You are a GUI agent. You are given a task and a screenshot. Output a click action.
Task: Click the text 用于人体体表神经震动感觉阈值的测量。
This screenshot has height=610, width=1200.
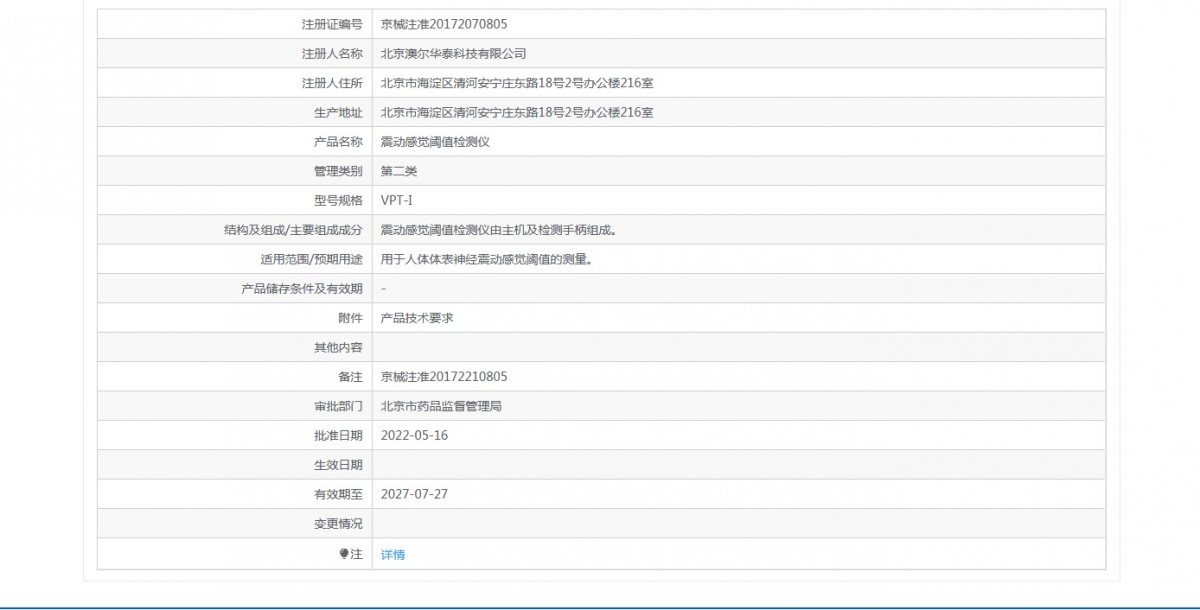click(x=487, y=259)
